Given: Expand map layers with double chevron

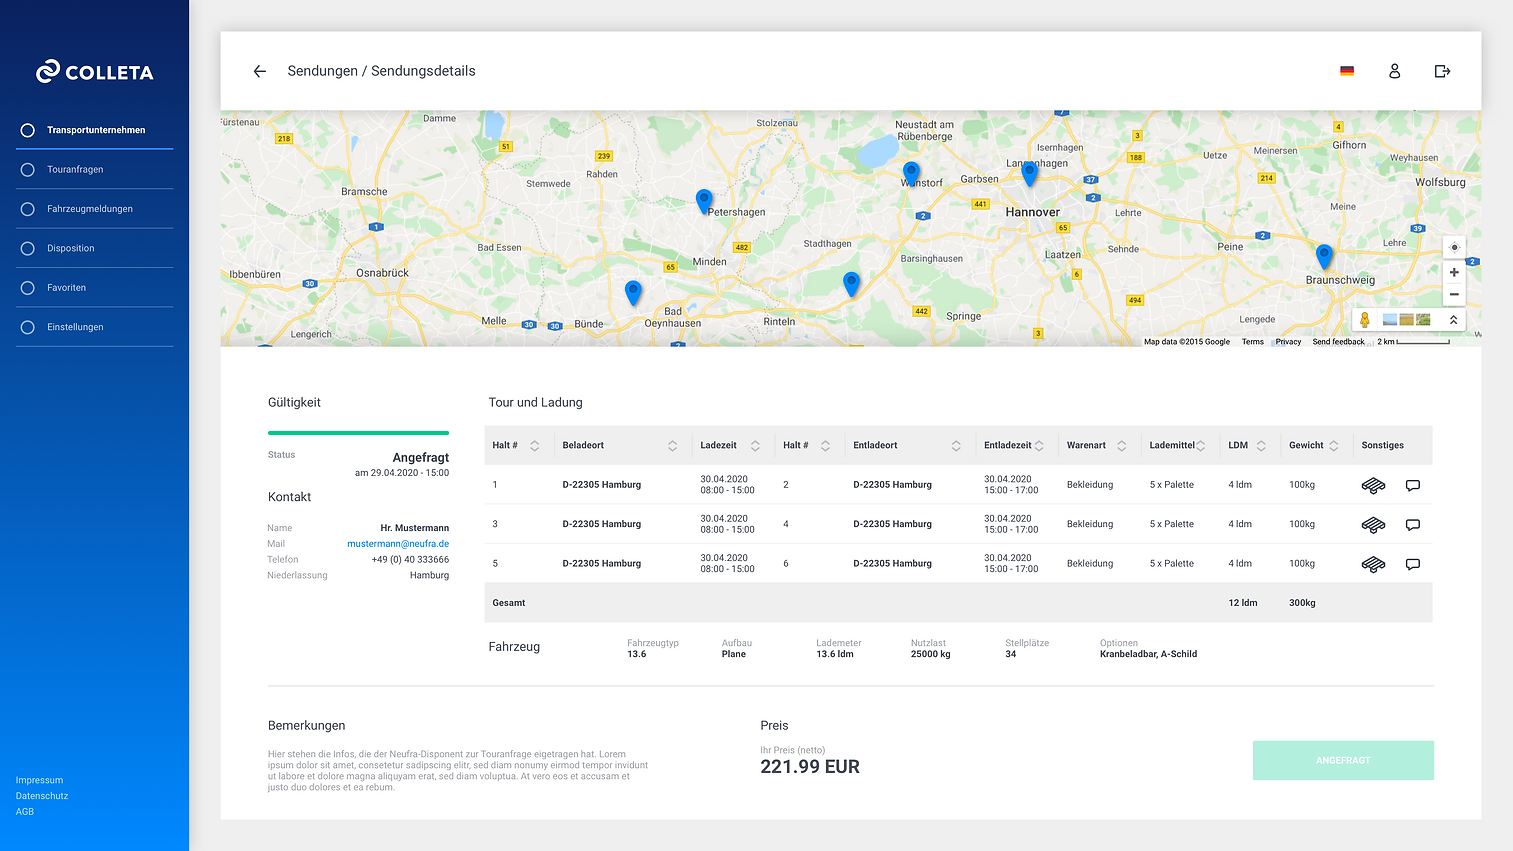Looking at the screenshot, I should coord(1453,320).
